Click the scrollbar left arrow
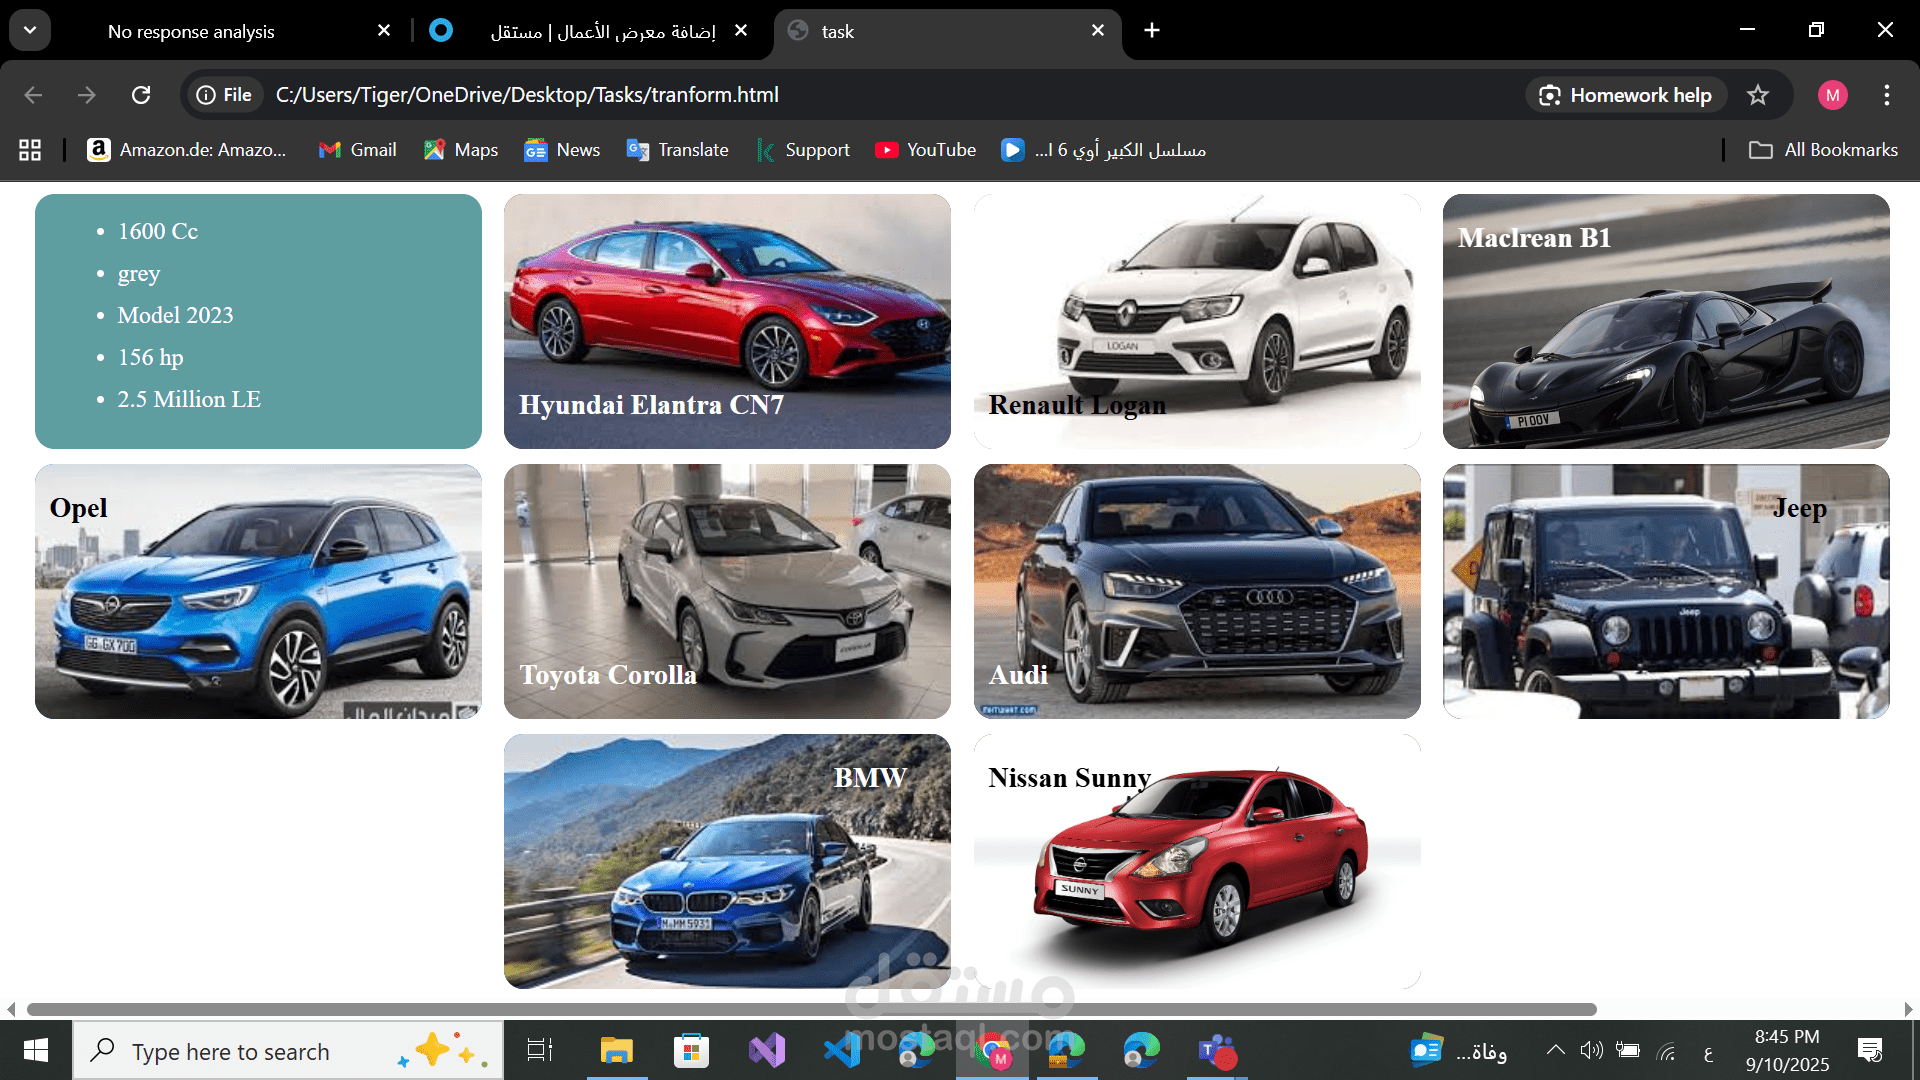The width and height of the screenshot is (1920, 1080). tap(11, 1009)
